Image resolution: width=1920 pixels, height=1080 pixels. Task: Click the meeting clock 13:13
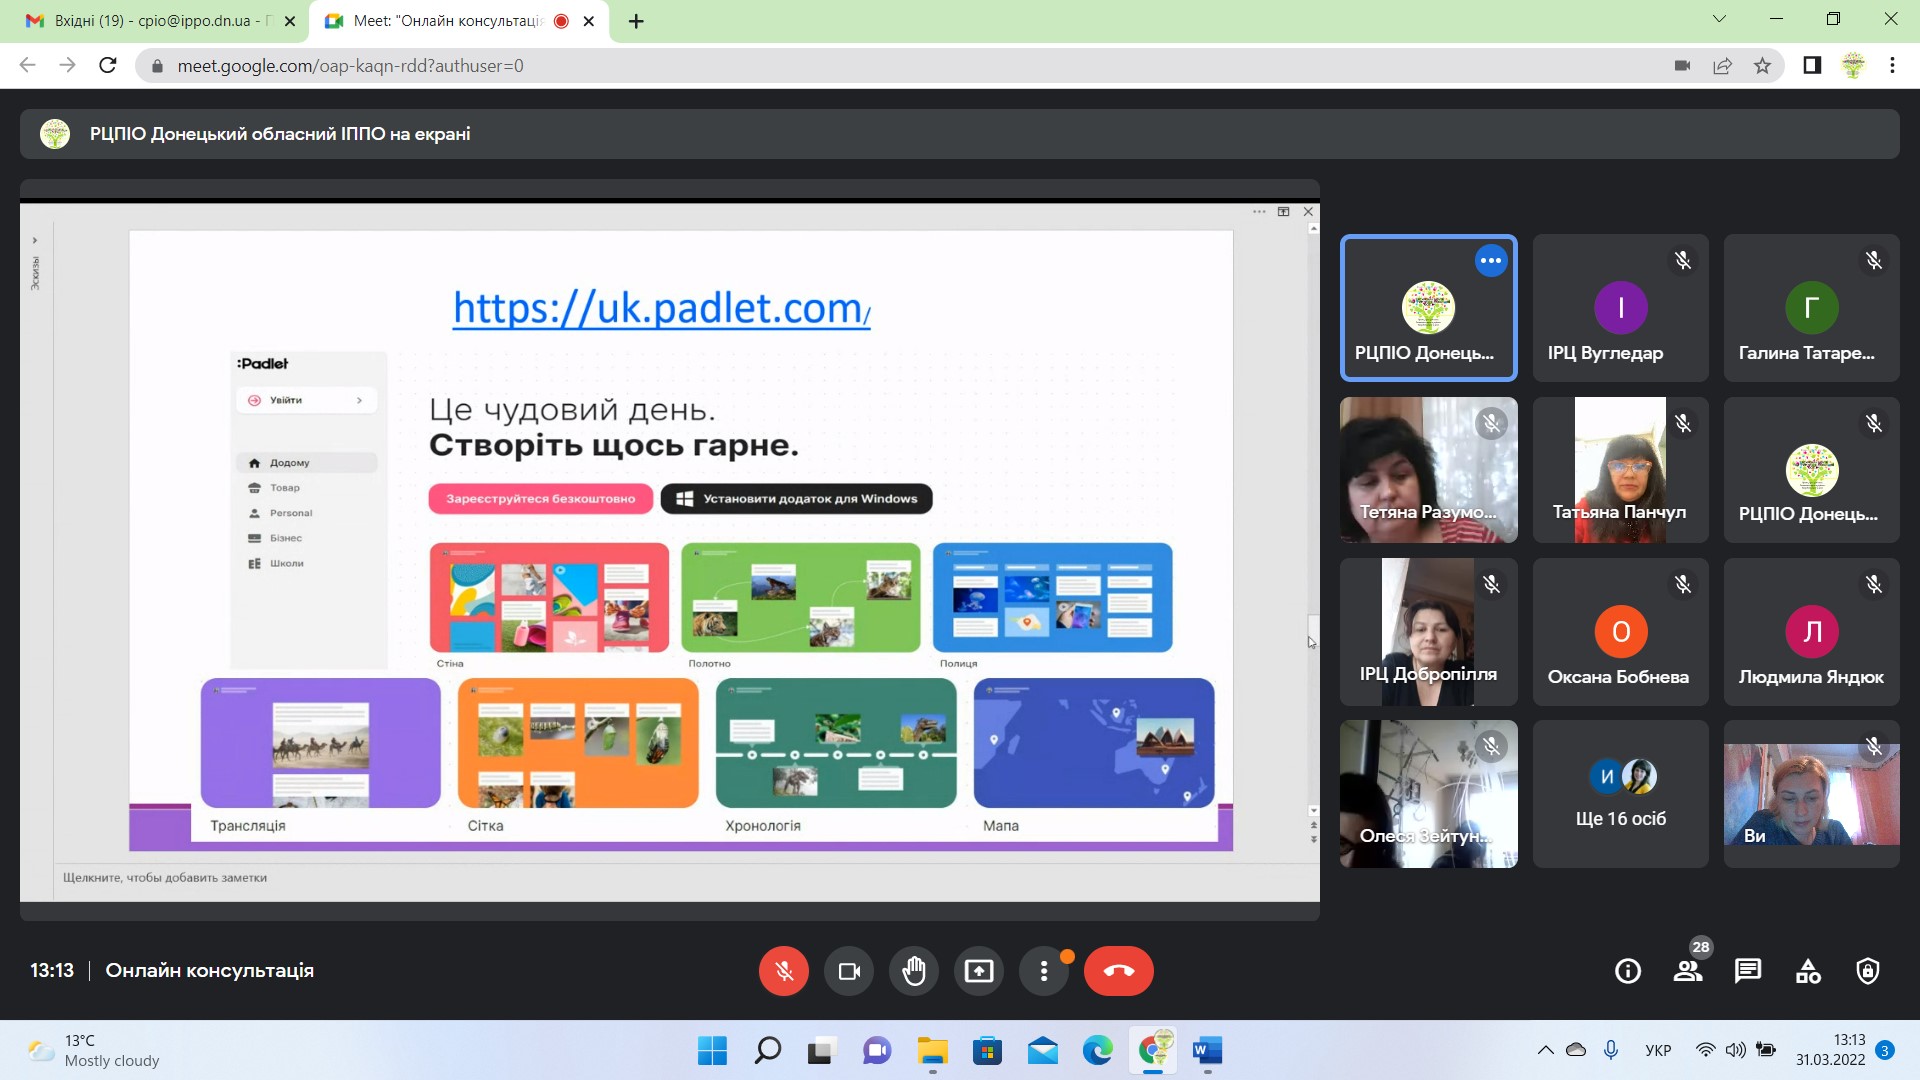tap(52, 971)
